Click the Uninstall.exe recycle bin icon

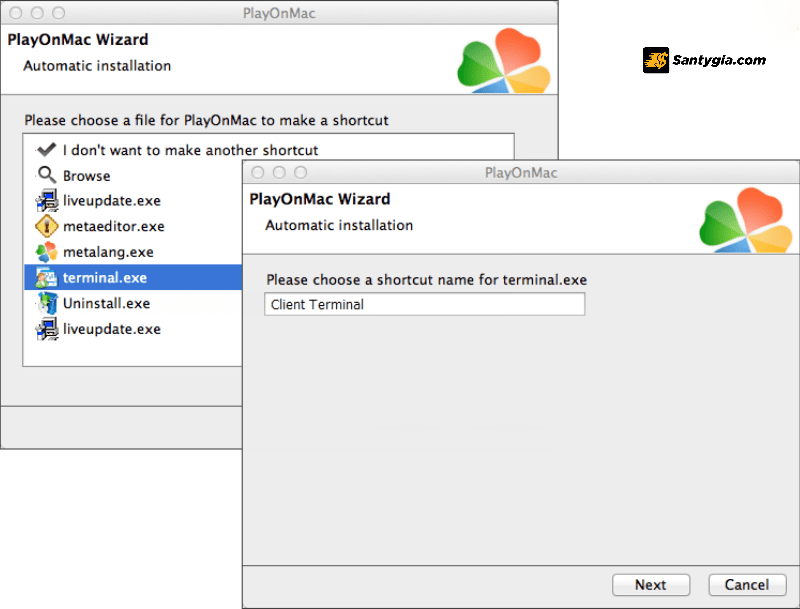[x=47, y=303]
